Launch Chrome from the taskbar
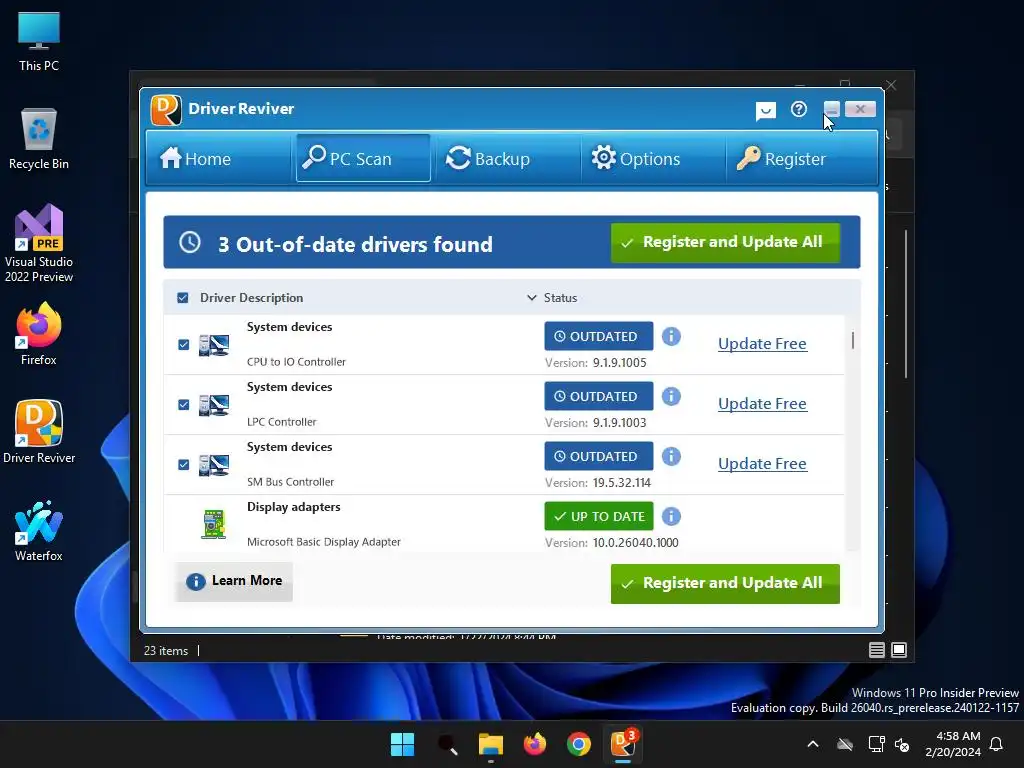The height and width of the screenshot is (768, 1024). (x=579, y=744)
